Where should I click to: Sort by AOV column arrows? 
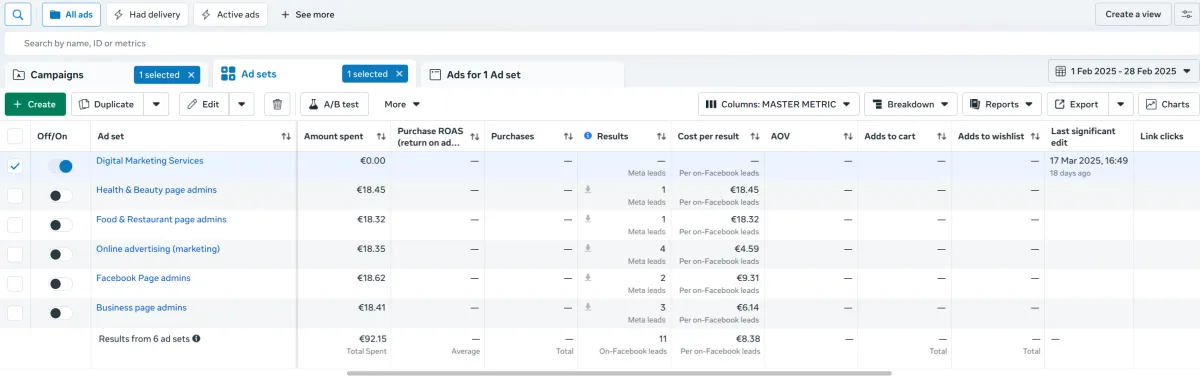(848, 136)
